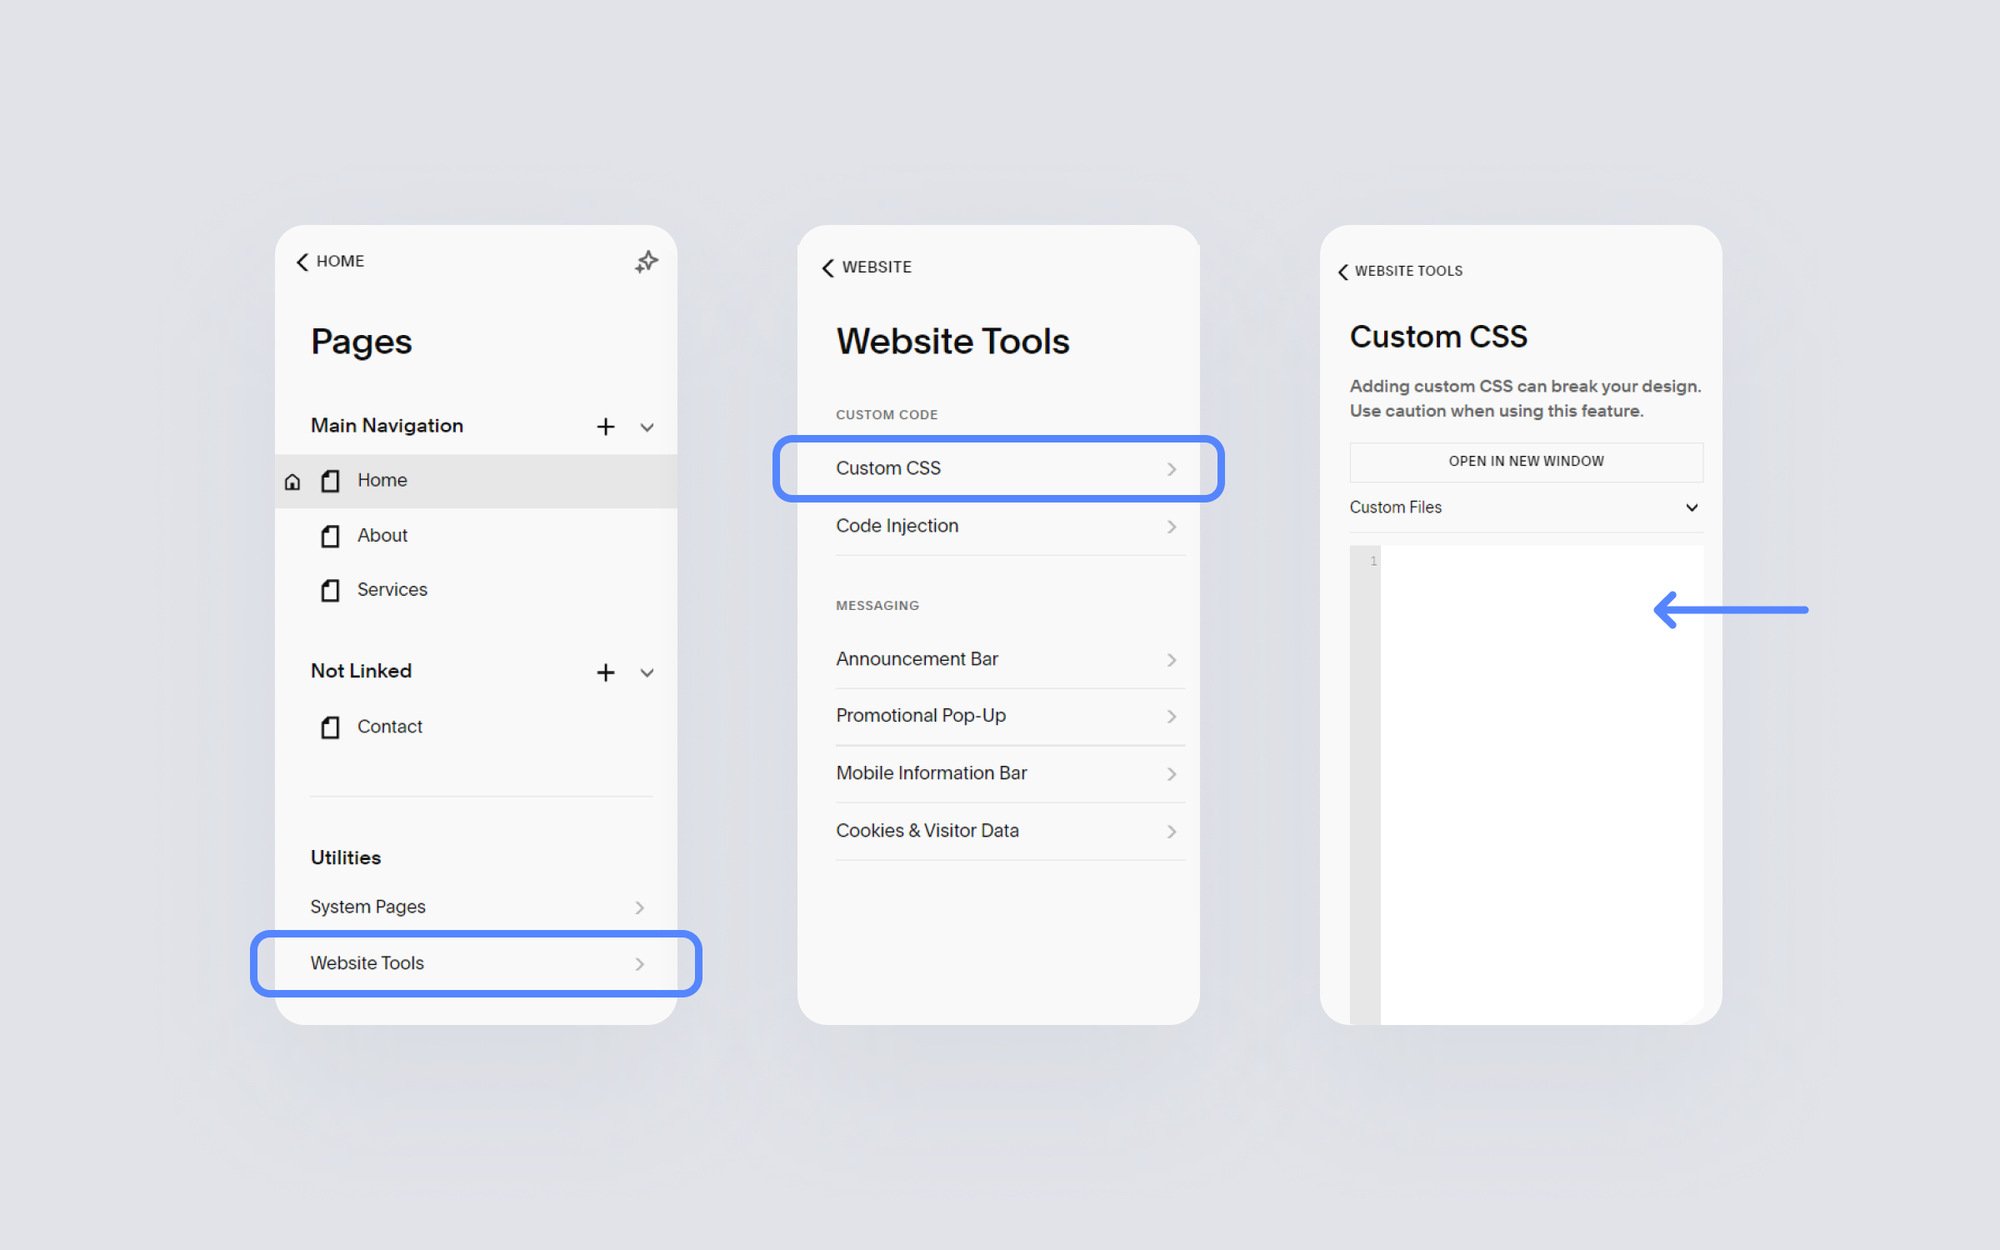
Task: Click the chevron on the Custom CSS row
Action: click(x=1172, y=469)
